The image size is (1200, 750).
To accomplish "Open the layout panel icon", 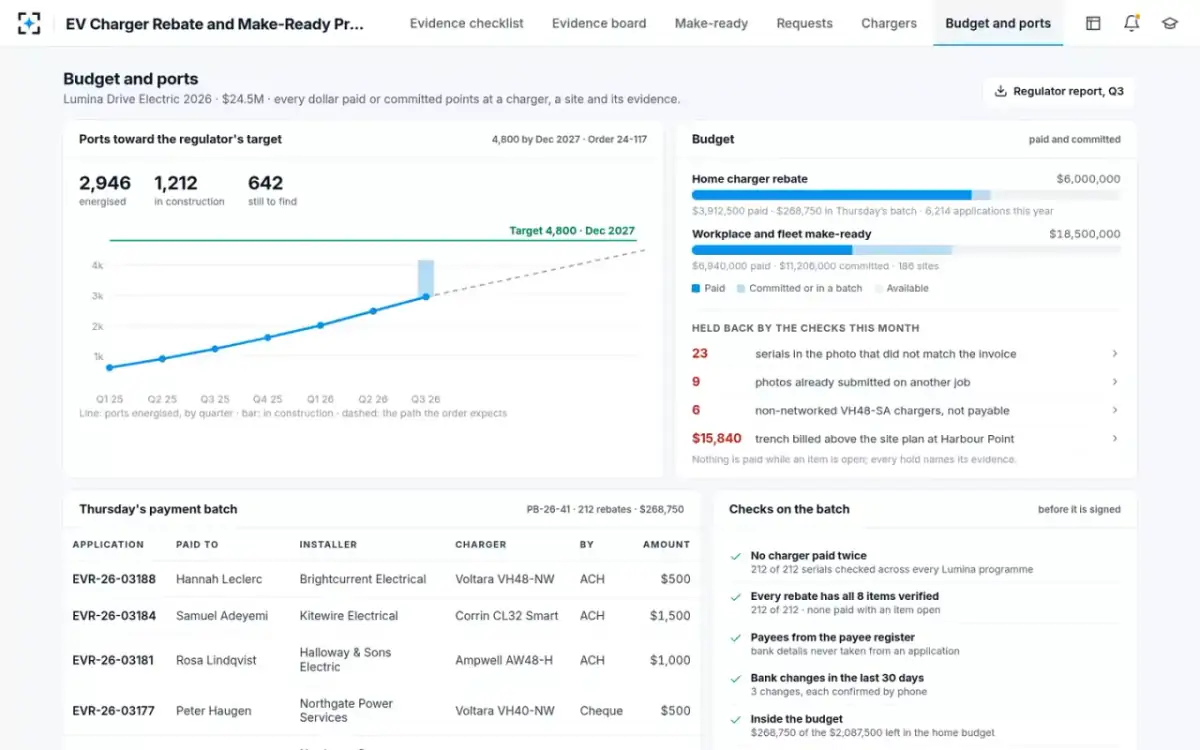I will click(1094, 23).
